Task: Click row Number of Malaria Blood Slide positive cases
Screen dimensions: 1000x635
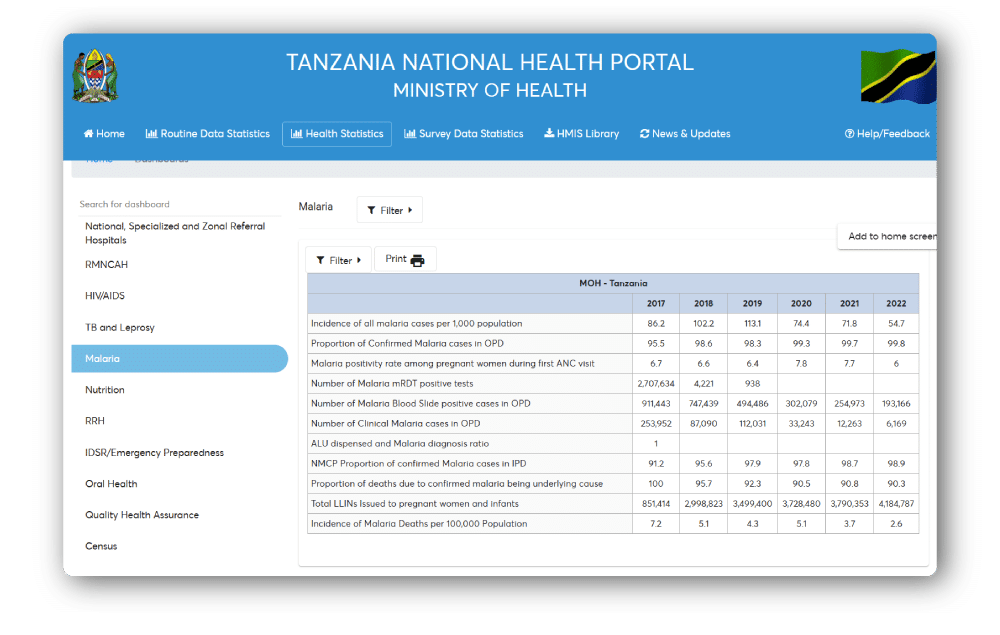Action: pos(613,404)
